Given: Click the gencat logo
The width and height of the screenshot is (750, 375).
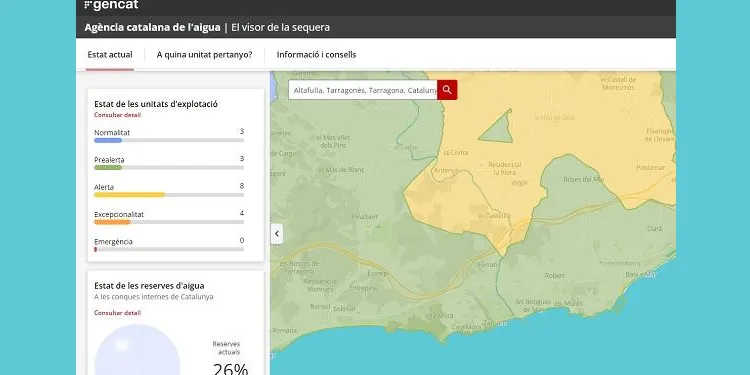Looking at the screenshot, I should coord(111,5).
